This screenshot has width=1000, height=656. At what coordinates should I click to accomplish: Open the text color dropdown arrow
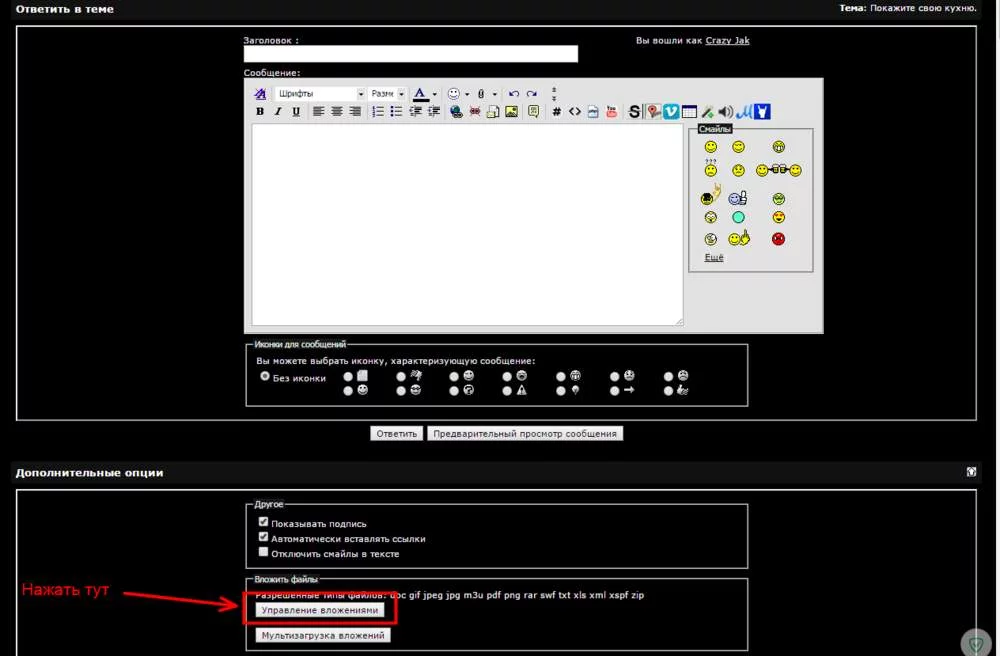pos(435,94)
